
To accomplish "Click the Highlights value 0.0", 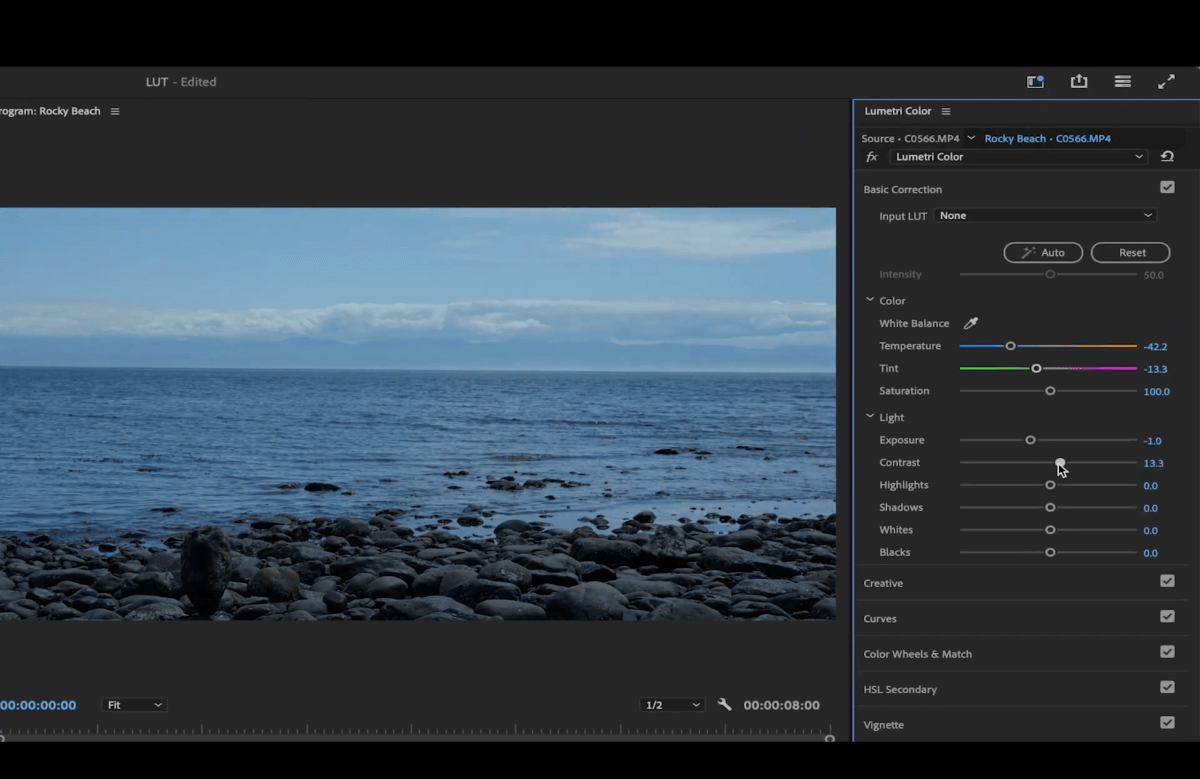I will 1150,486.
